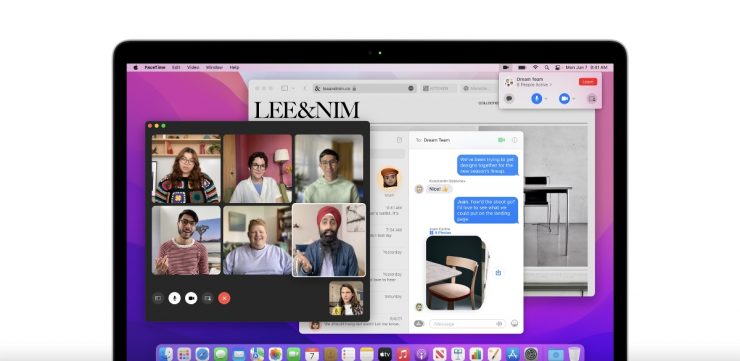
Task: Open the Help menu
Action: click(x=235, y=67)
